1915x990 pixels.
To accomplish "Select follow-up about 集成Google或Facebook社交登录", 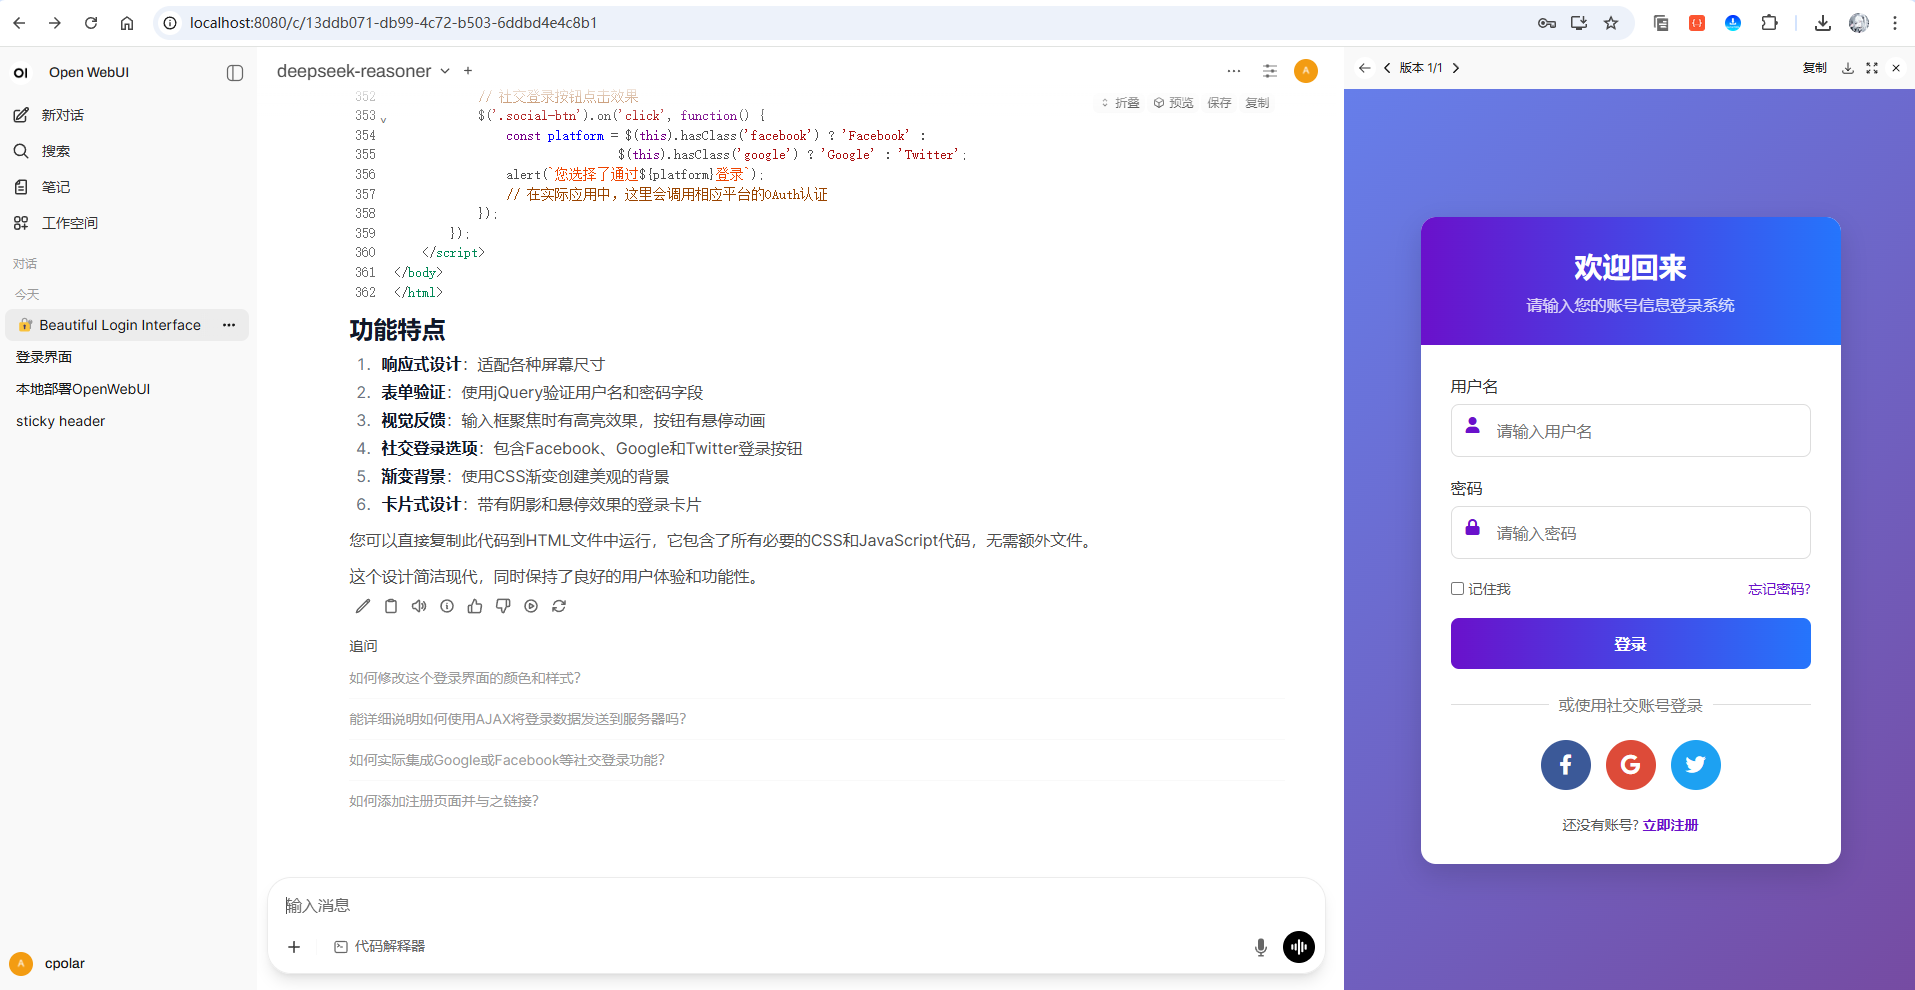I will pyautogui.click(x=507, y=760).
